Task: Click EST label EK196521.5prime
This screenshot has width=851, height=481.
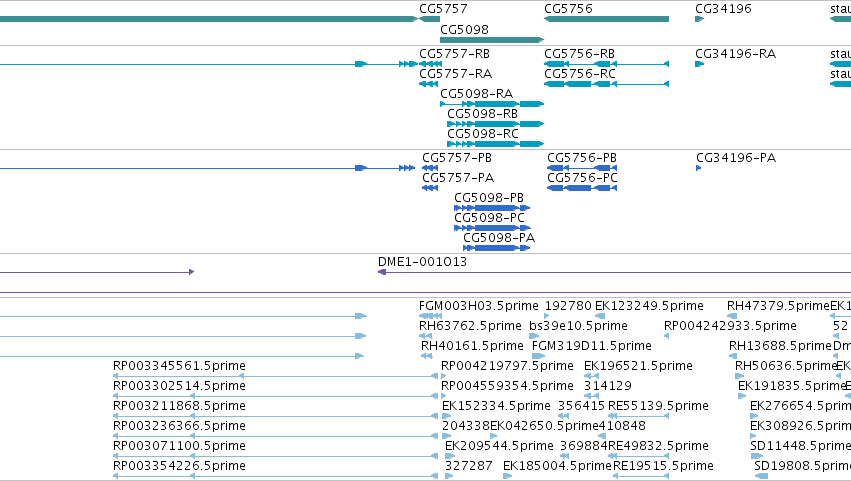Action: click(638, 366)
